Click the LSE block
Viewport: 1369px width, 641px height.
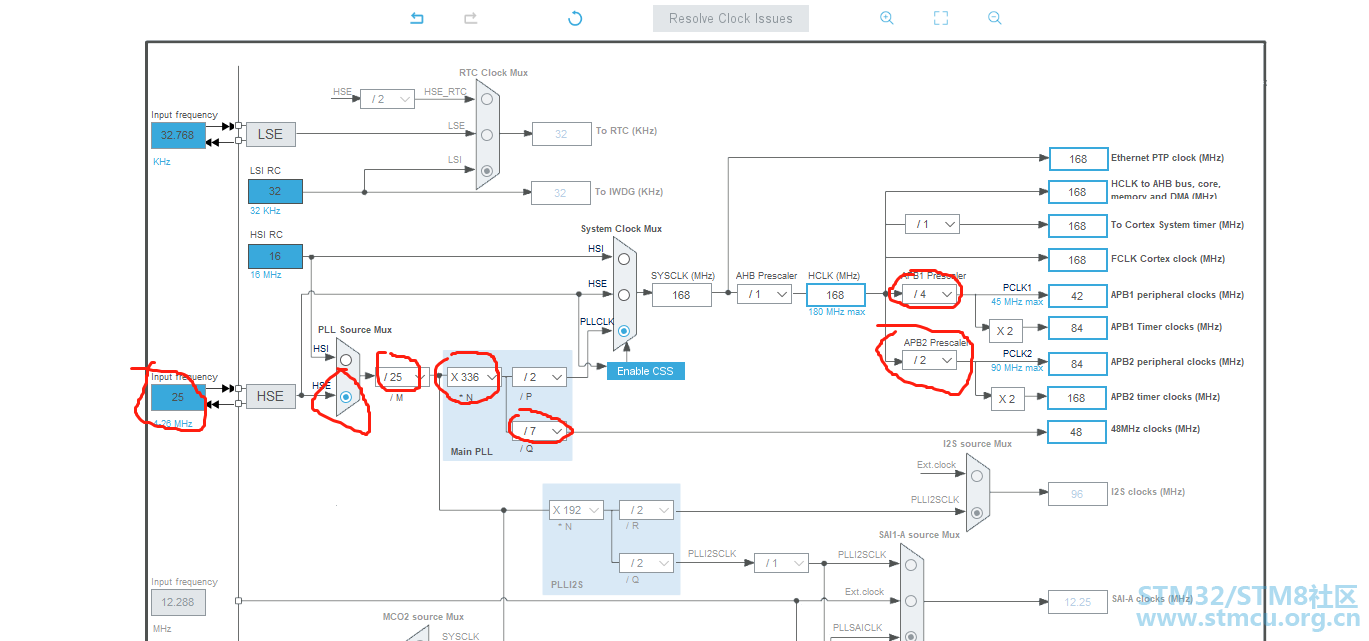pos(270,134)
